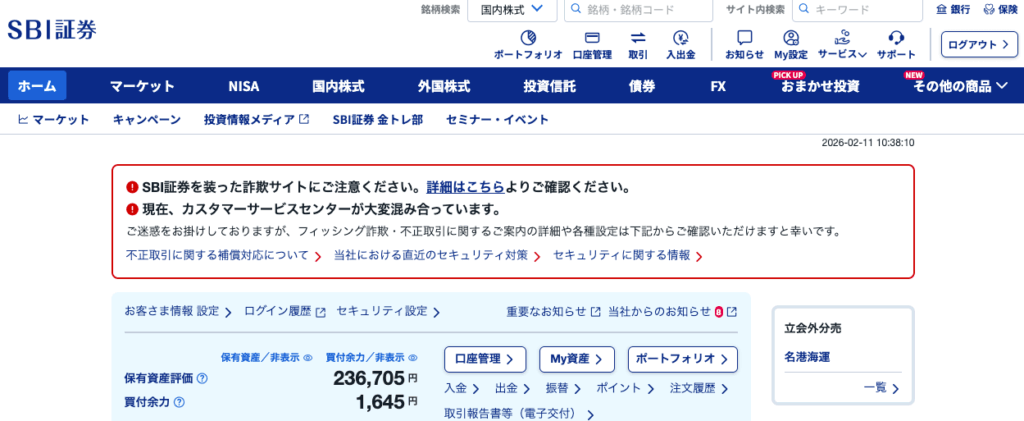Open the 取引 arrows icon
The height and width of the screenshot is (421, 1024).
[638, 38]
